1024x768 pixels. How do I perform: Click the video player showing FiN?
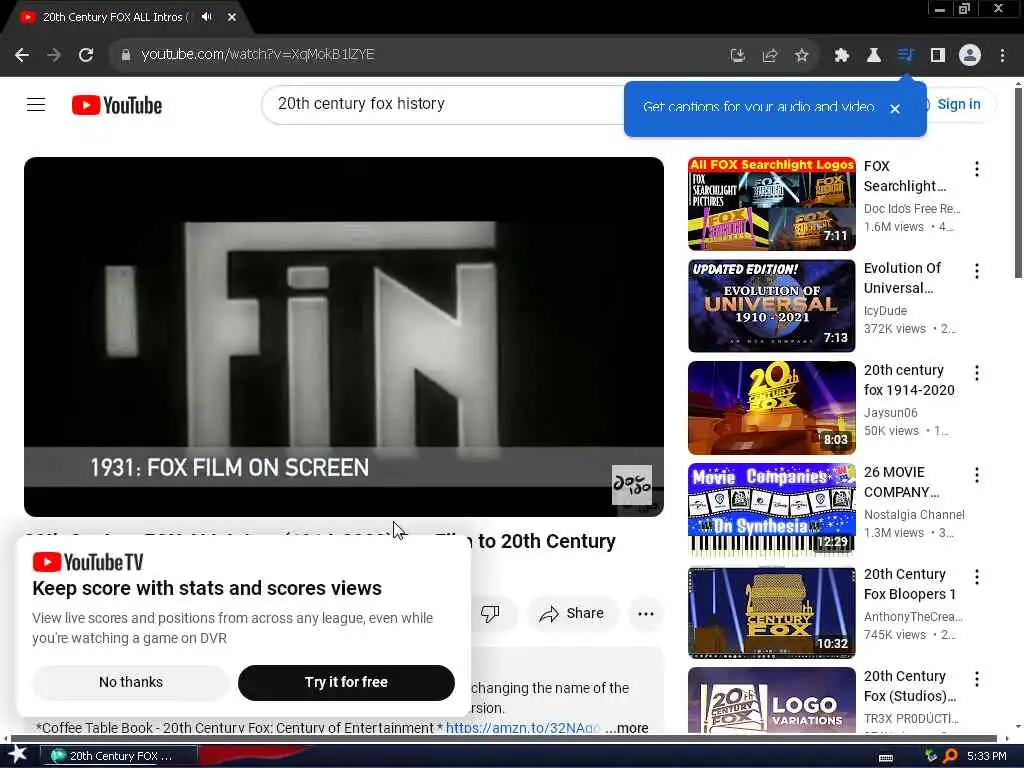point(344,336)
